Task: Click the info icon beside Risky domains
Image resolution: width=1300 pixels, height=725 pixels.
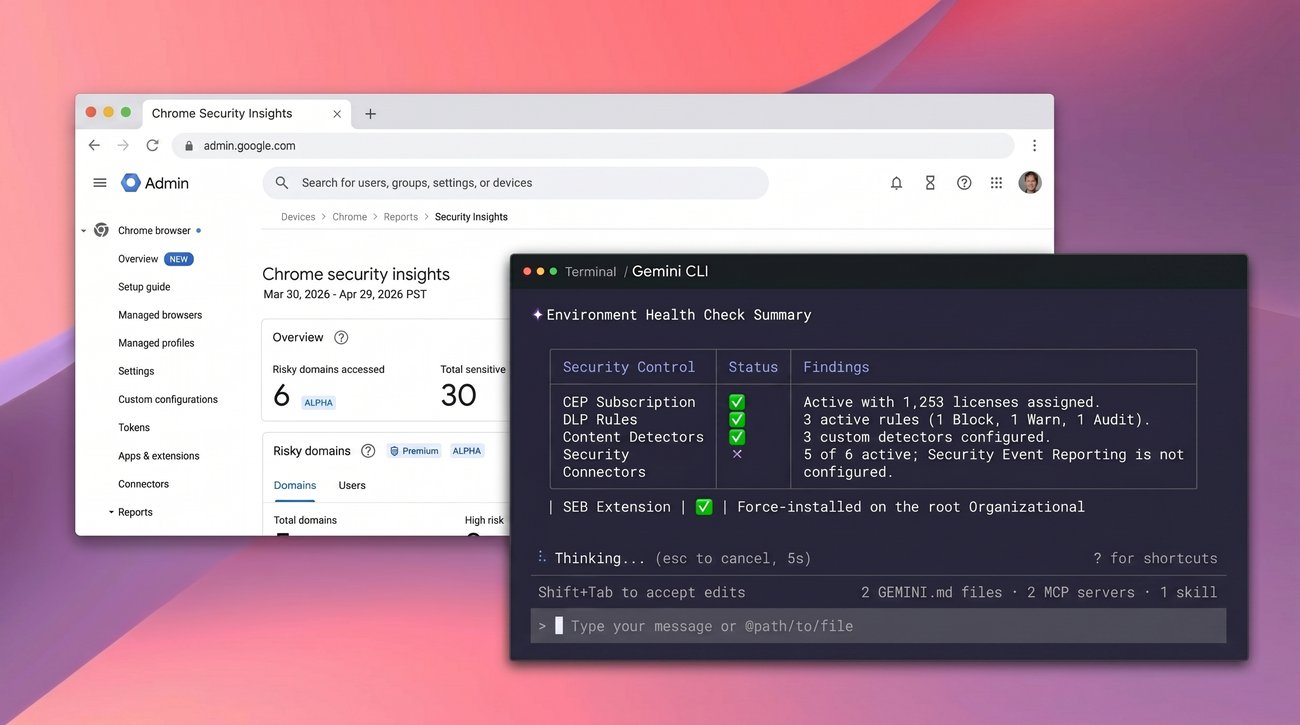Action: [368, 451]
